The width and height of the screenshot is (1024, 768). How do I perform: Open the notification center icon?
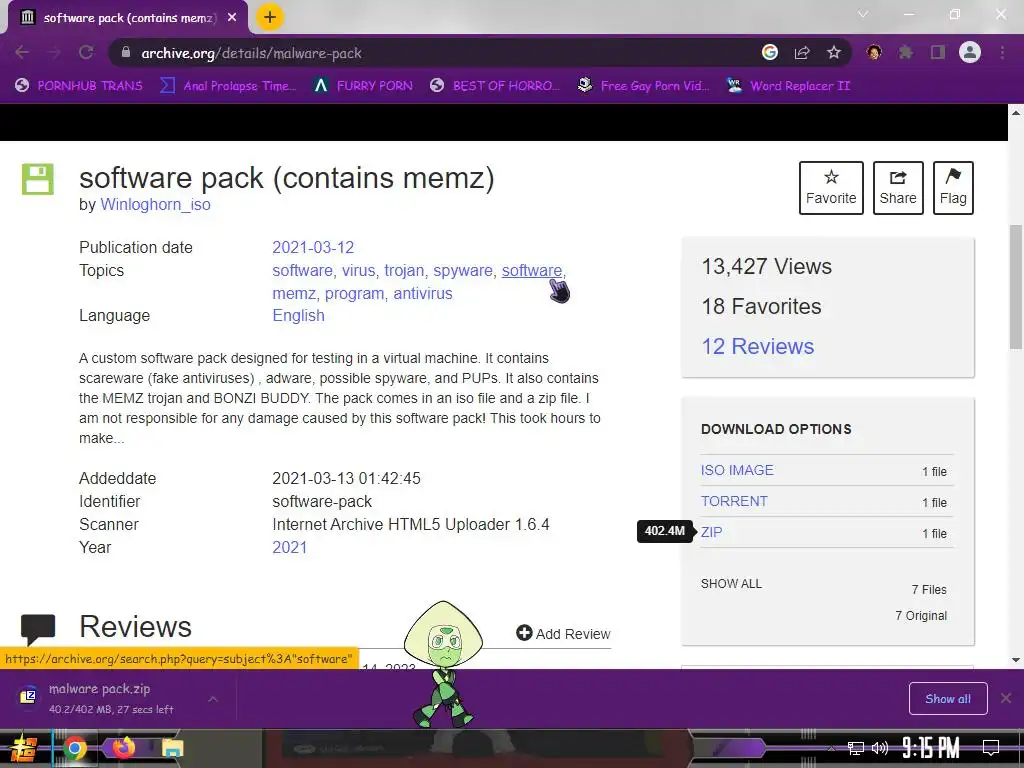coord(991,747)
